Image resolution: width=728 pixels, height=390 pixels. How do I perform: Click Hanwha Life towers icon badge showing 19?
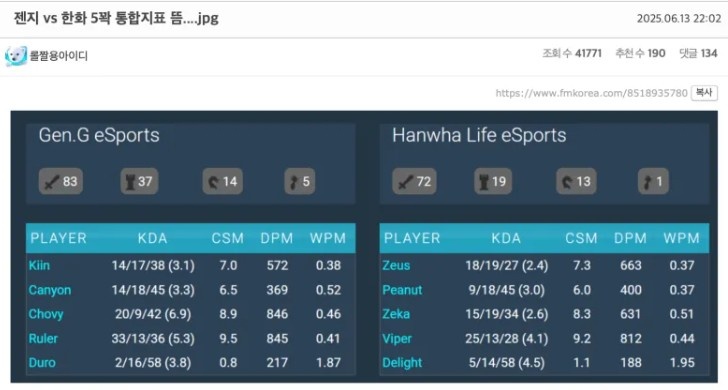pos(493,181)
